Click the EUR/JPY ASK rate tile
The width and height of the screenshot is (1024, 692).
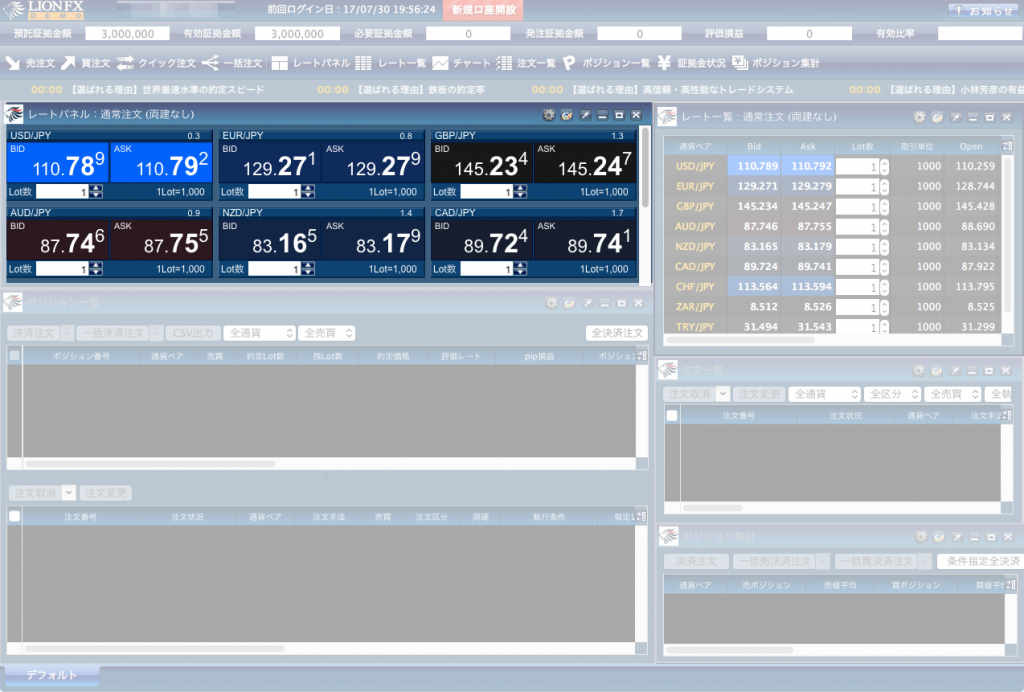click(x=374, y=163)
